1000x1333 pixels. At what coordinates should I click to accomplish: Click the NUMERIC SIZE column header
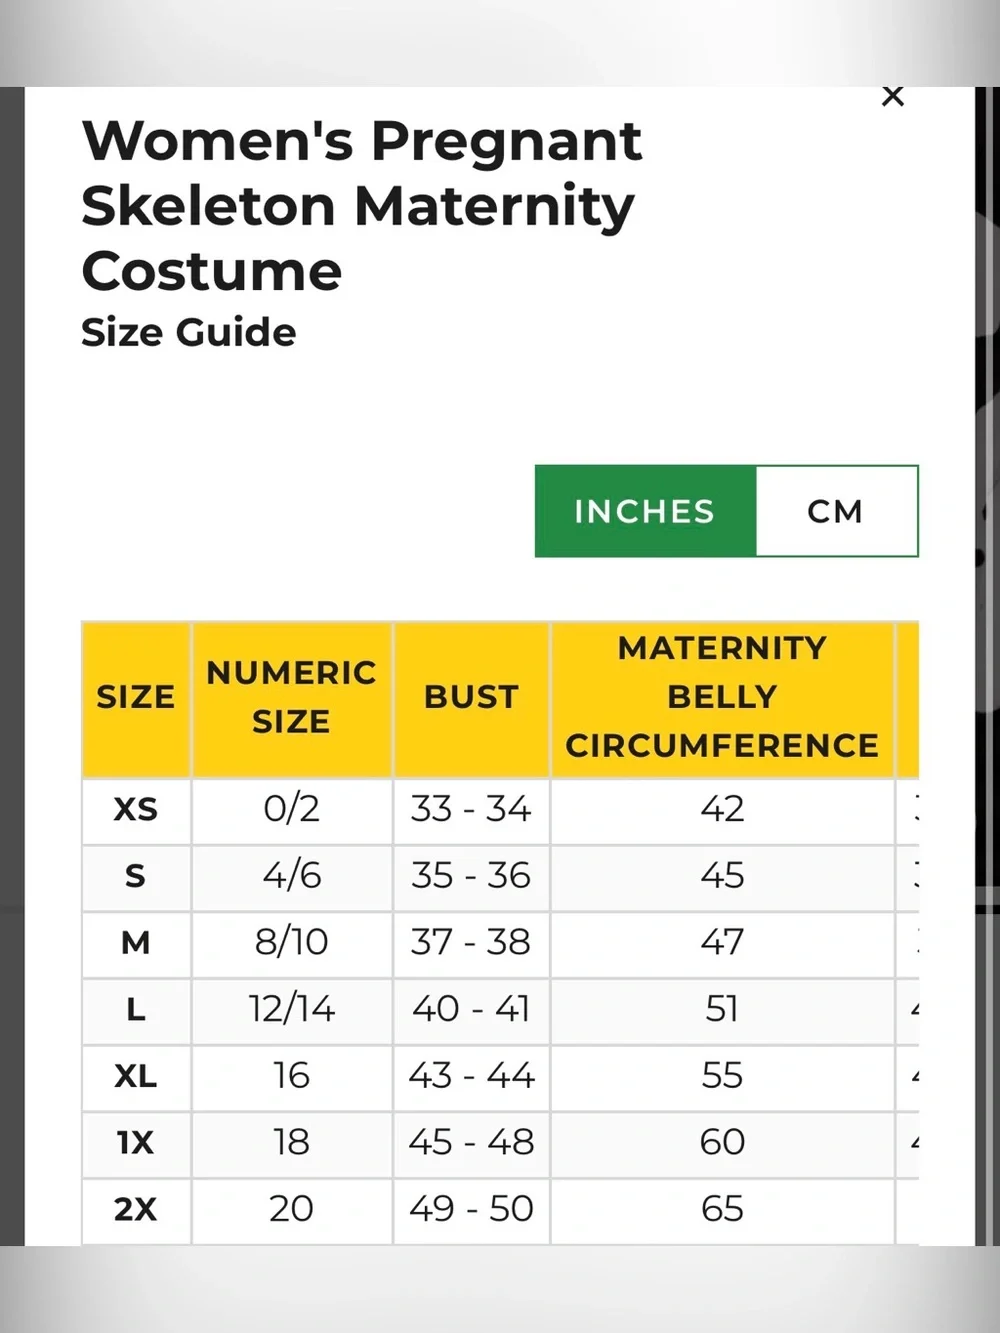pyautogui.click(x=291, y=698)
